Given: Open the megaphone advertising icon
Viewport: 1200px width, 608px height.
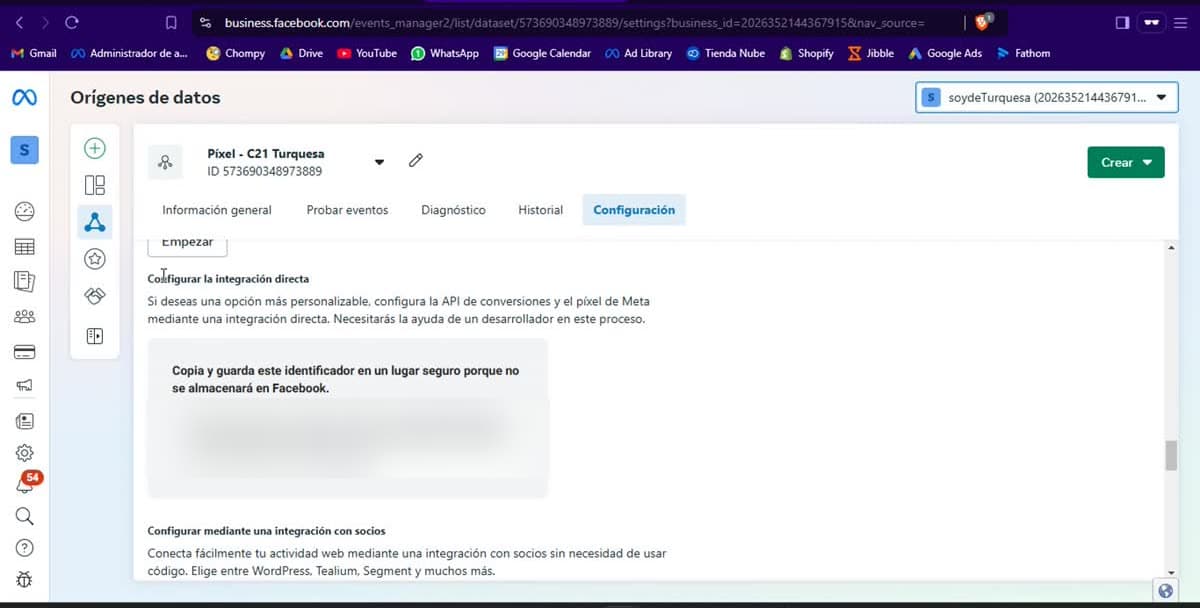Looking at the screenshot, I should click(x=24, y=386).
